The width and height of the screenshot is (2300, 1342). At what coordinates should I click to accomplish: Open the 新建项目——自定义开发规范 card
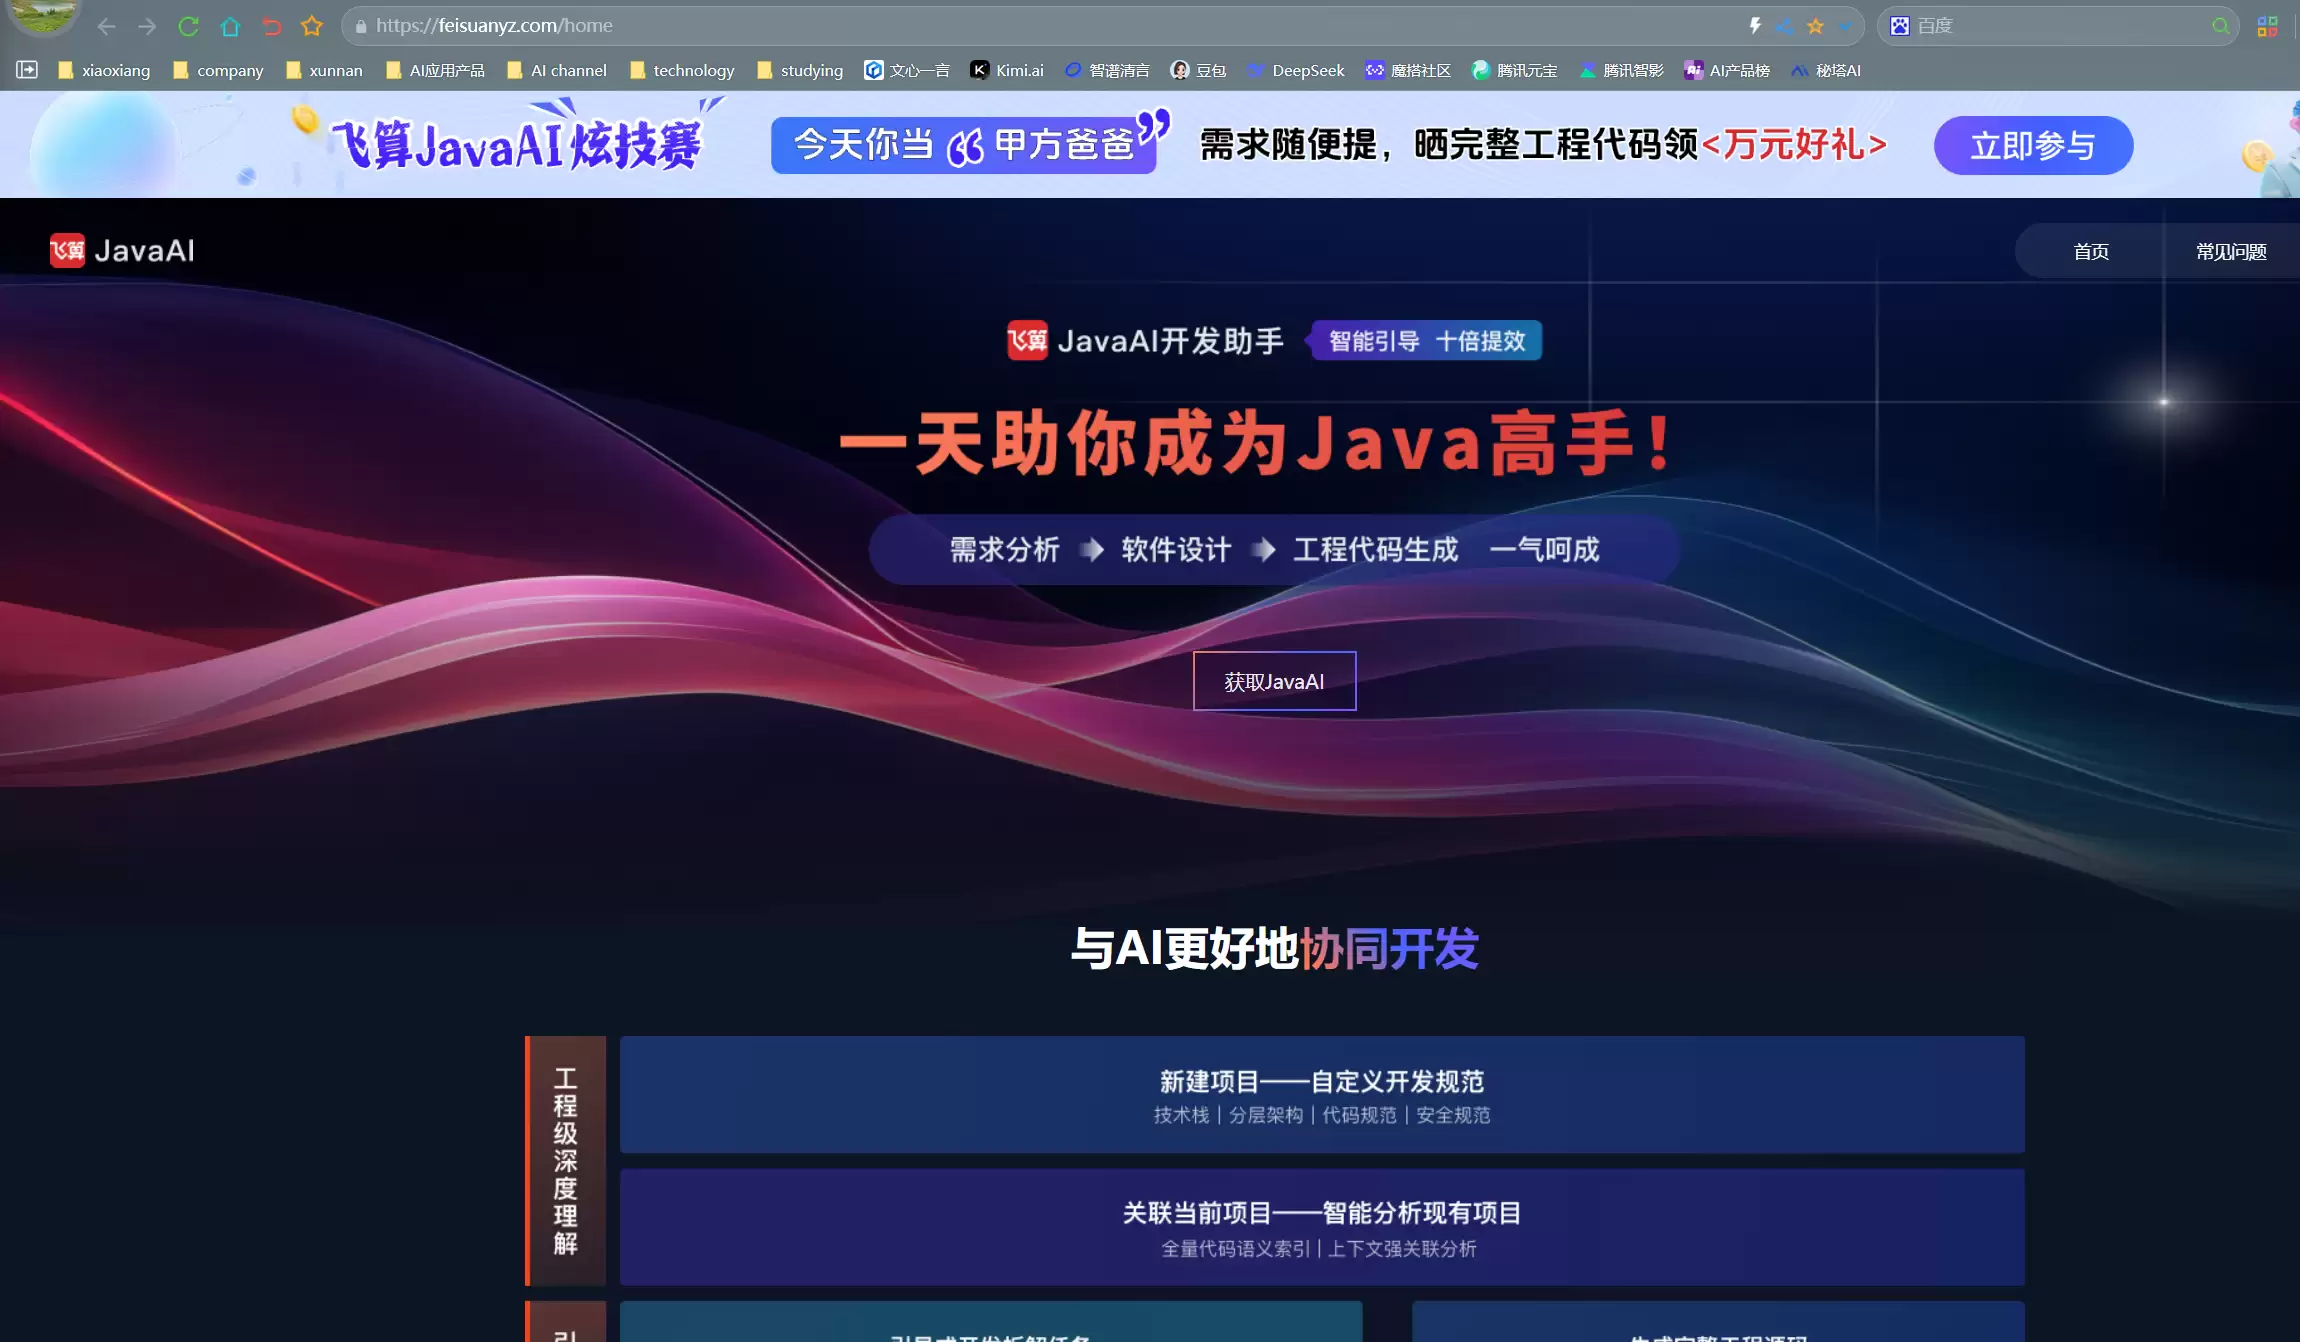tap(1322, 1094)
